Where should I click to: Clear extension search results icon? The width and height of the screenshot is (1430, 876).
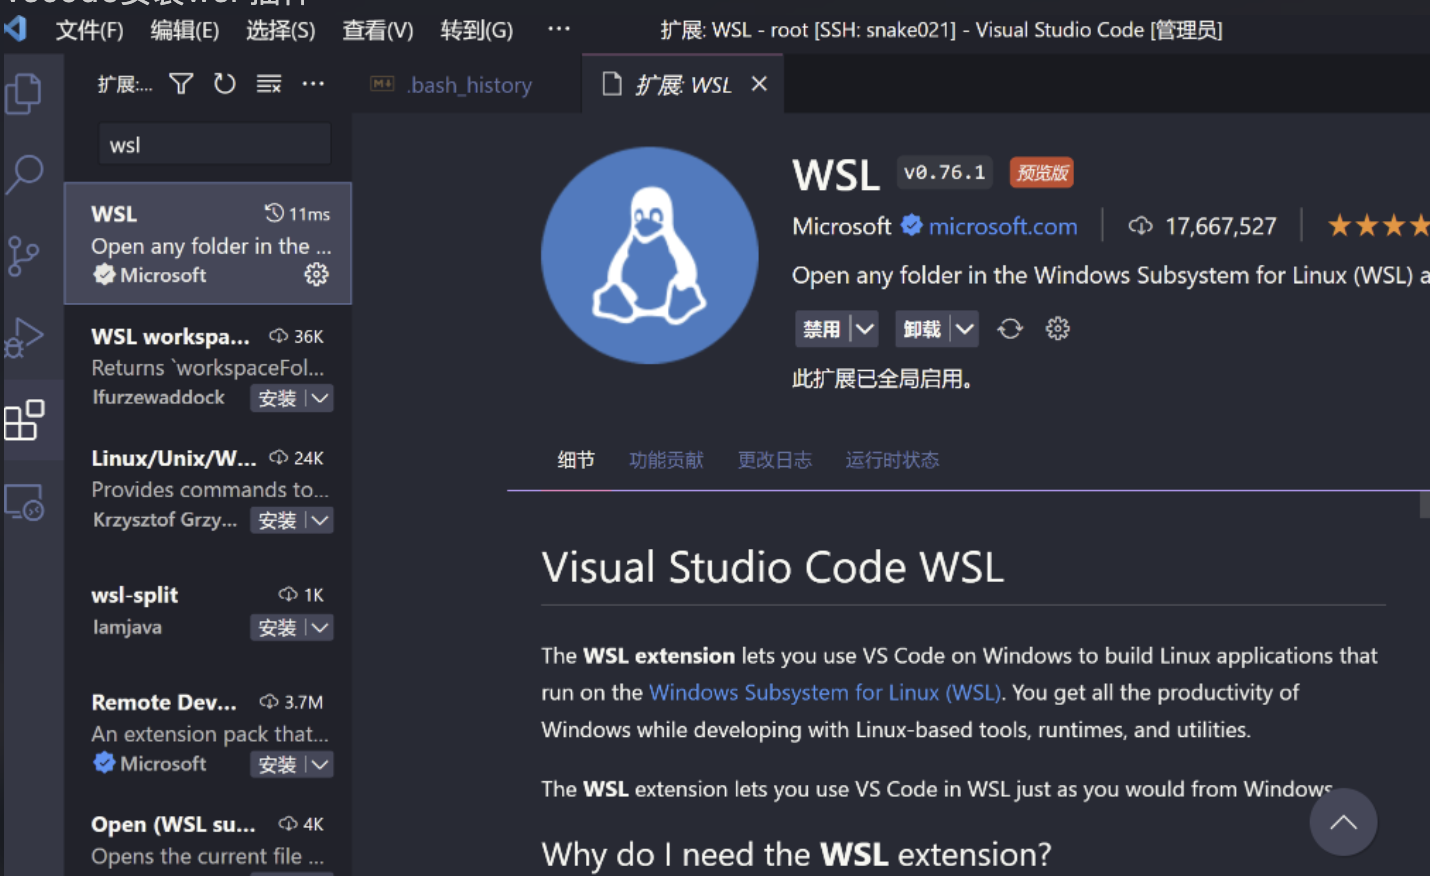(269, 84)
